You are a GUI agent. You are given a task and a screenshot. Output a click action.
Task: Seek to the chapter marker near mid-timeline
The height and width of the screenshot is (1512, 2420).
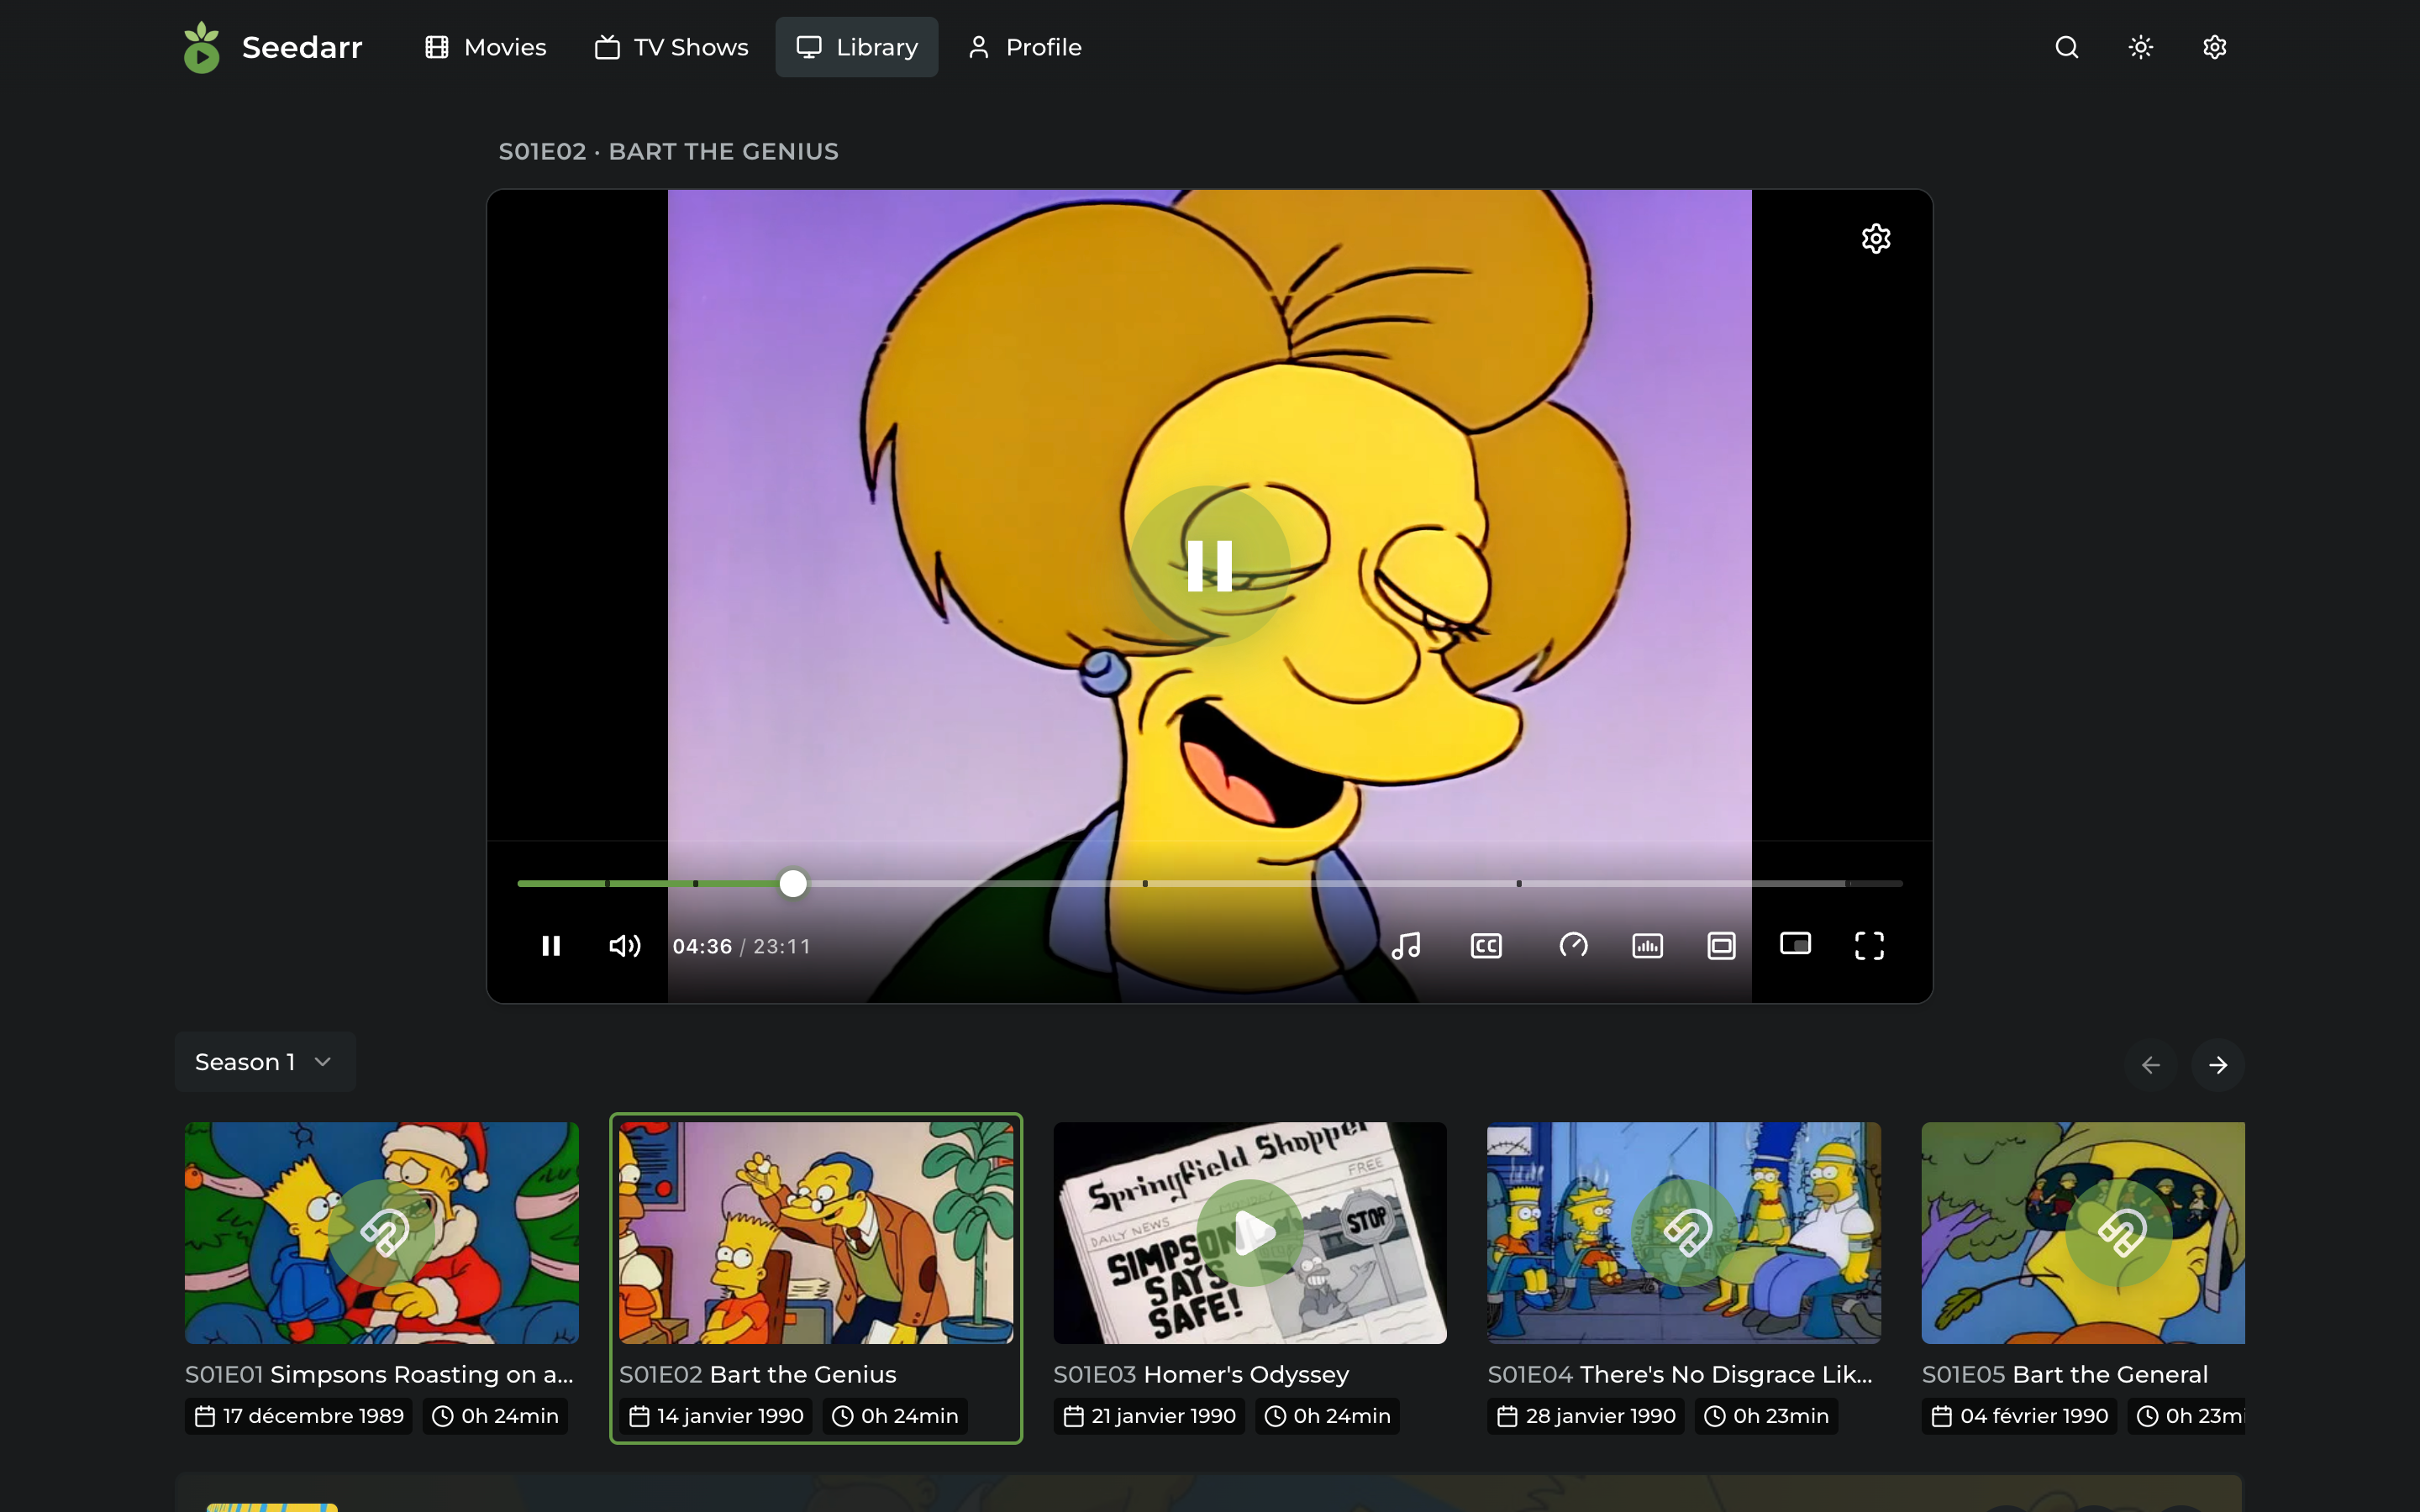tap(1145, 884)
